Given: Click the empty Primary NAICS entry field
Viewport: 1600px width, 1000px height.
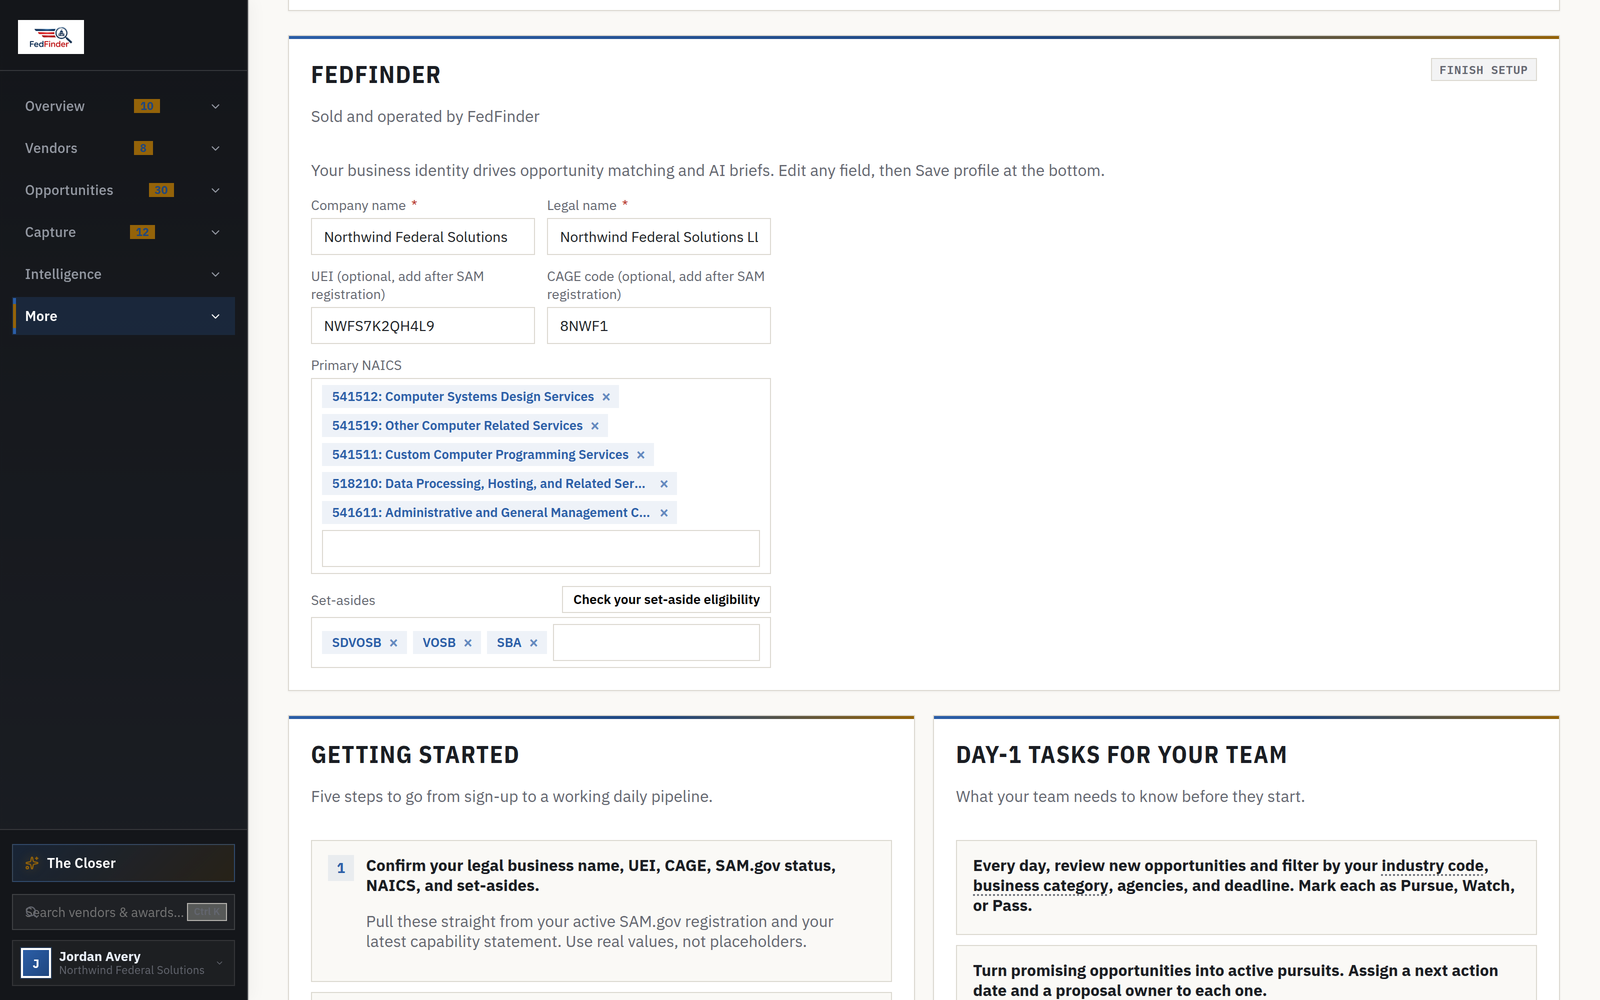Looking at the screenshot, I should click(541, 549).
